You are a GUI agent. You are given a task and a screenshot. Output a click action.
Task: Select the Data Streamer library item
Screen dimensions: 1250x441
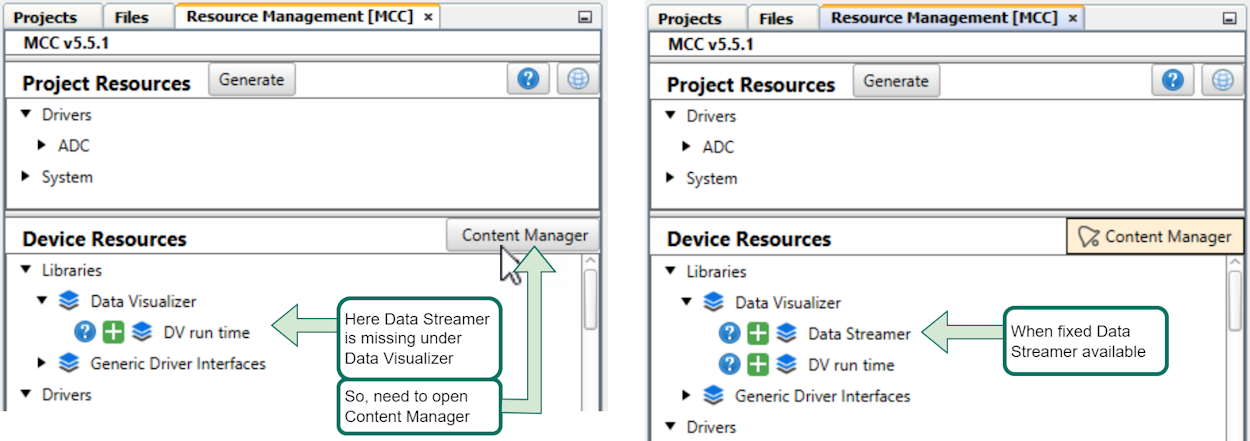point(859,334)
